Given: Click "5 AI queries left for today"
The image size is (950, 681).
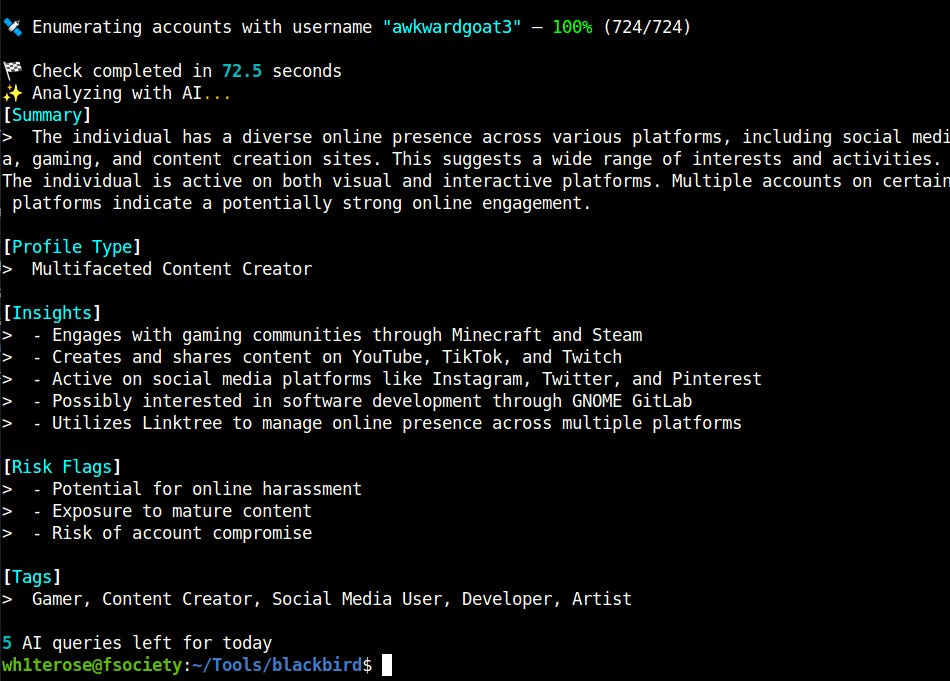Looking at the screenshot, I should (137, 643).
